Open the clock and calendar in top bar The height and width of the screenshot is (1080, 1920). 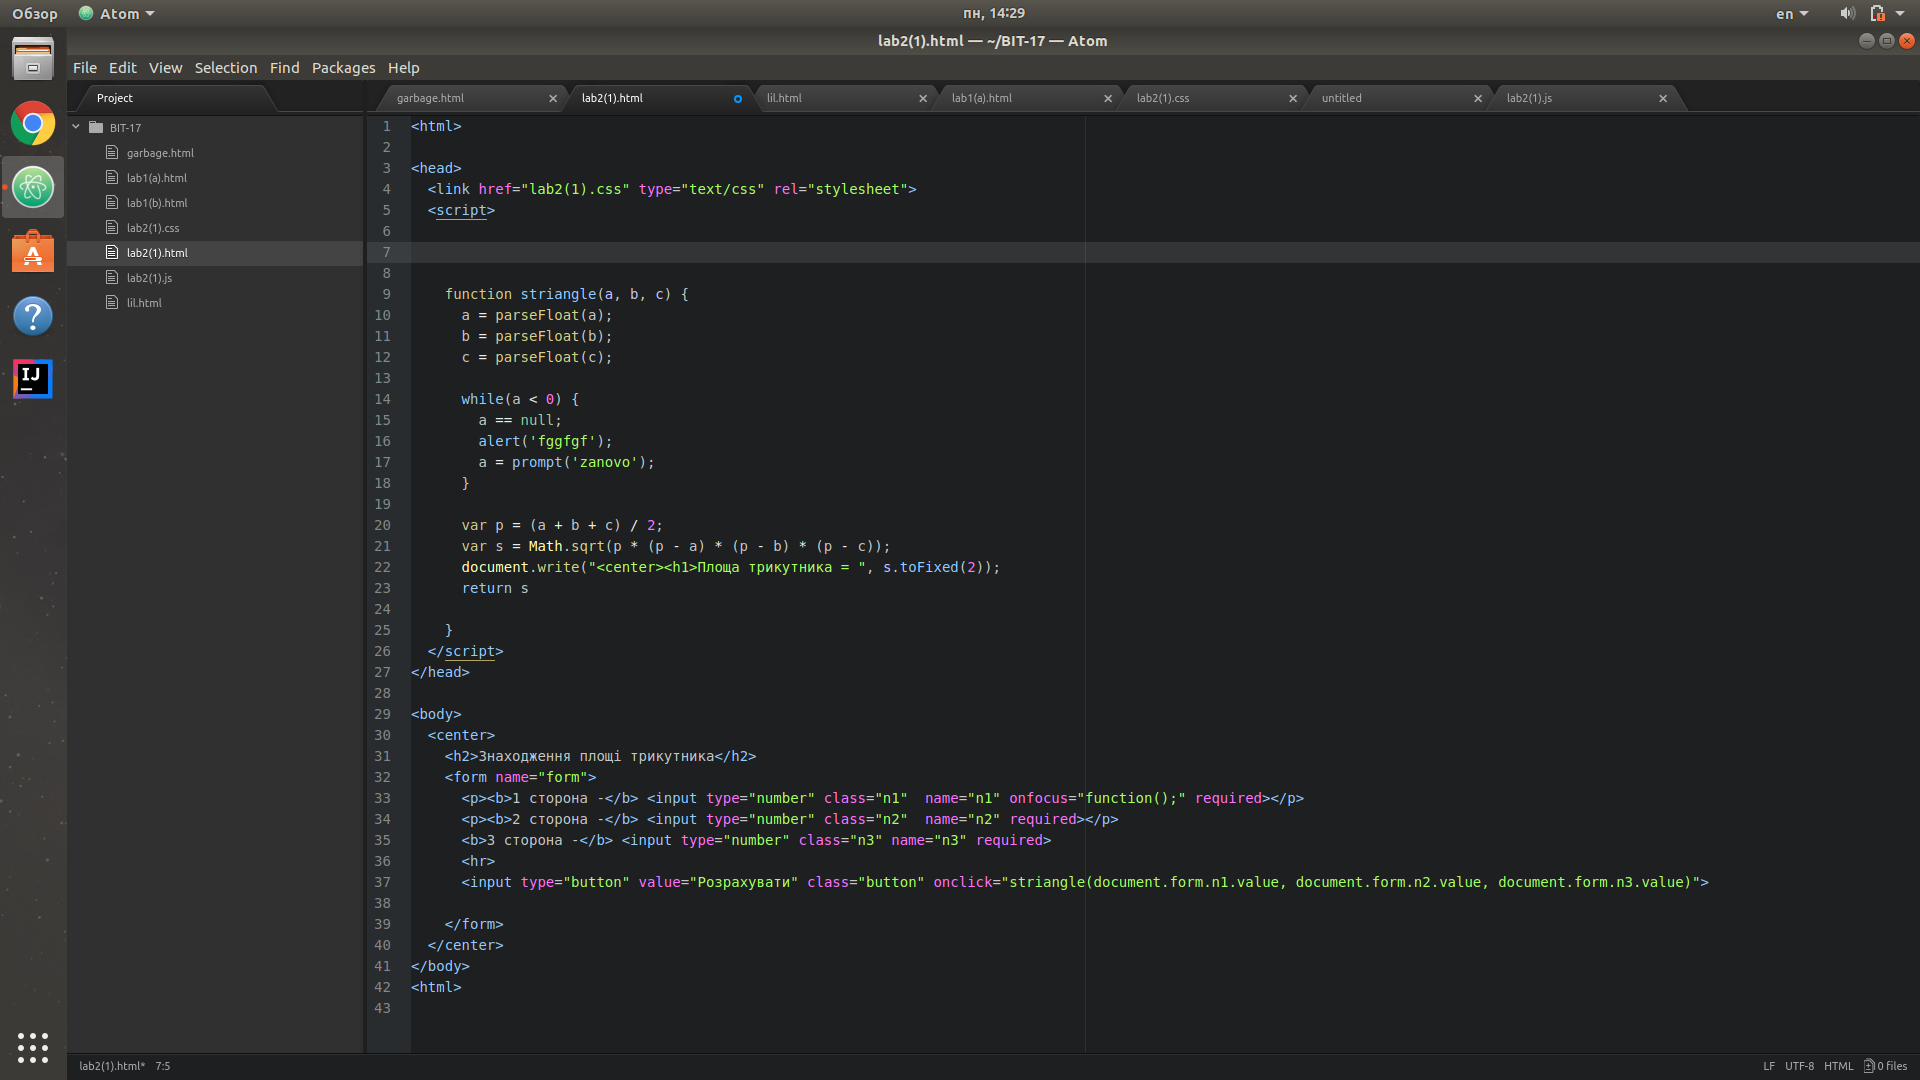tap(994, 13)
